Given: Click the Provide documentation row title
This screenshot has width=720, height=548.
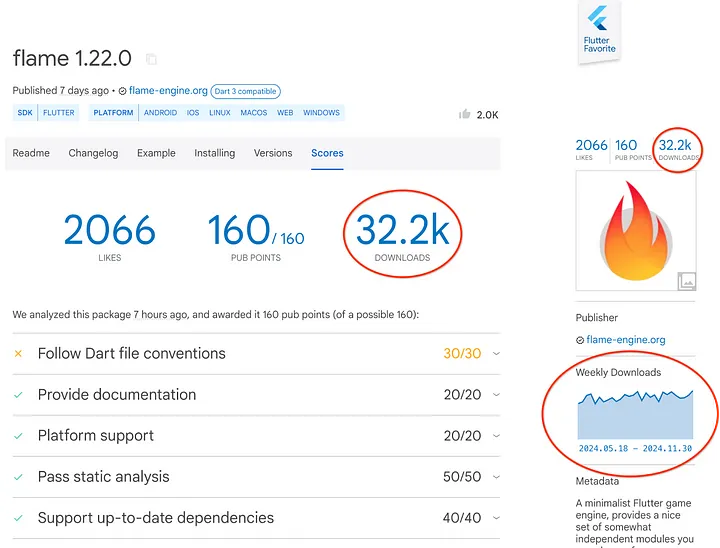Looking at the screenshot, I should [117, 395].
